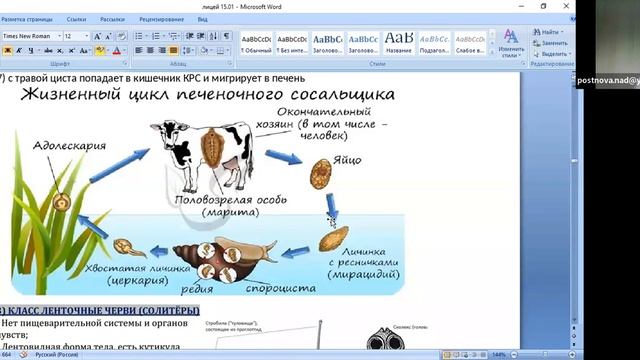Click the Изменить стили icon

click(x=511, y=43)
